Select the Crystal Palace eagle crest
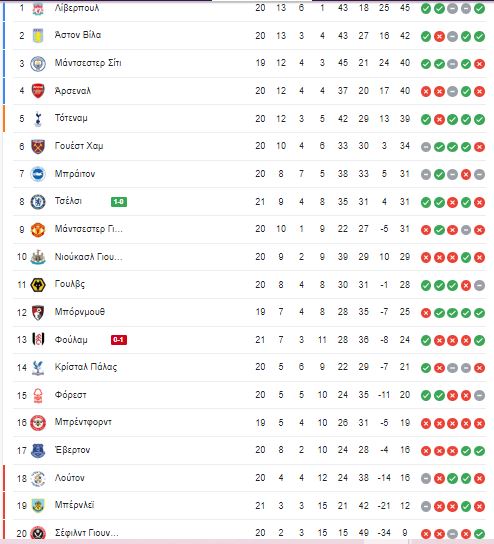The image size is (494, 544). [38, 368]
